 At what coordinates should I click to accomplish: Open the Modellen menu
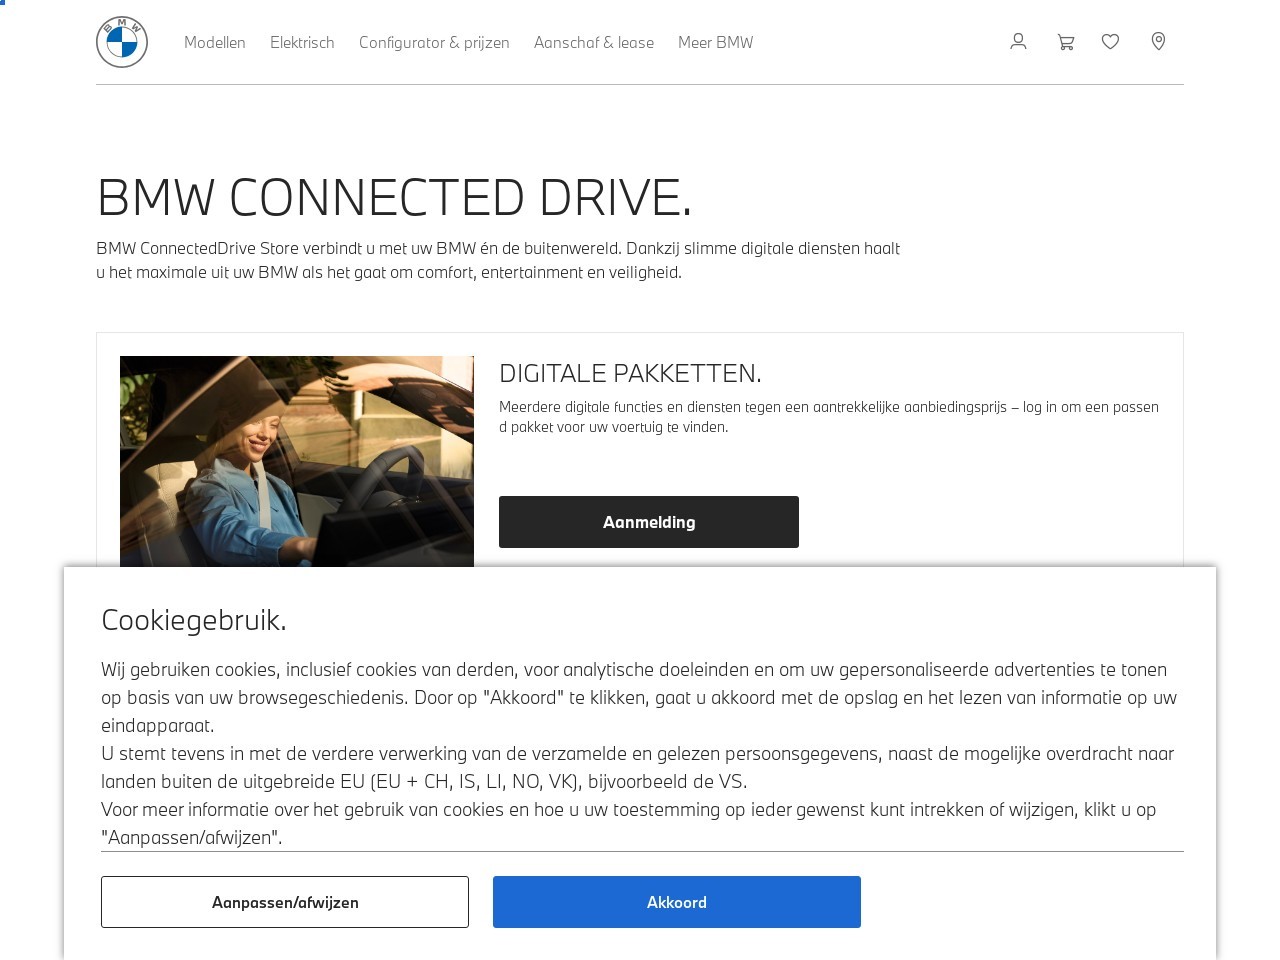point(215,42)
